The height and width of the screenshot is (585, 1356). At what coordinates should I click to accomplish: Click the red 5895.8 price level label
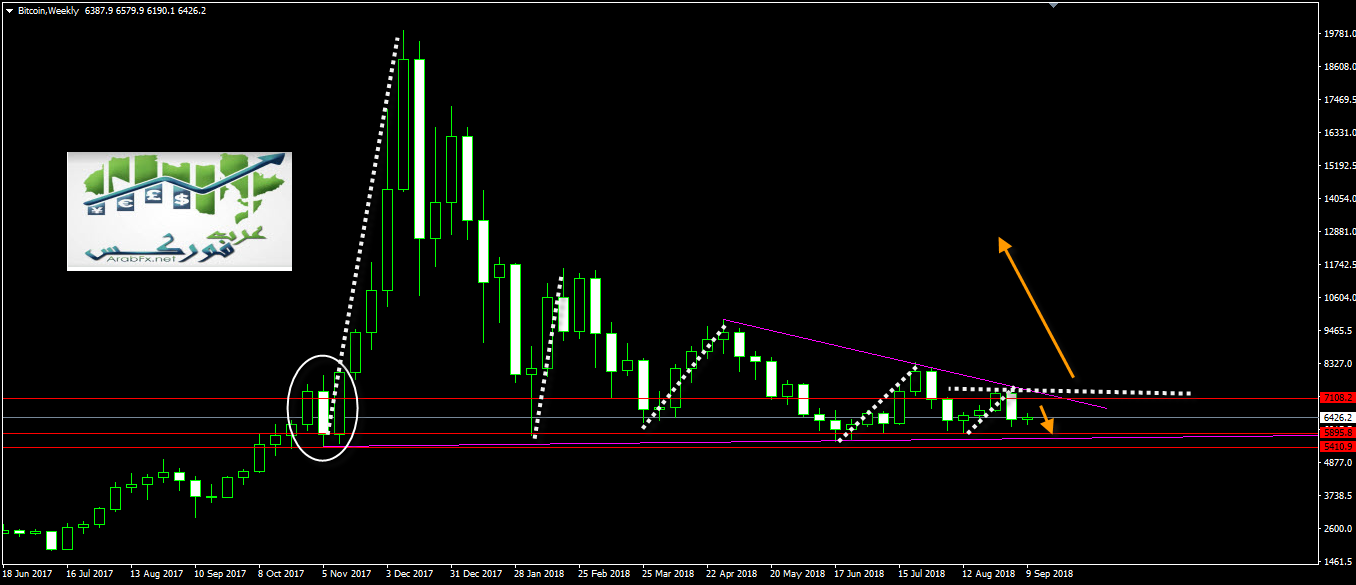1337,432
